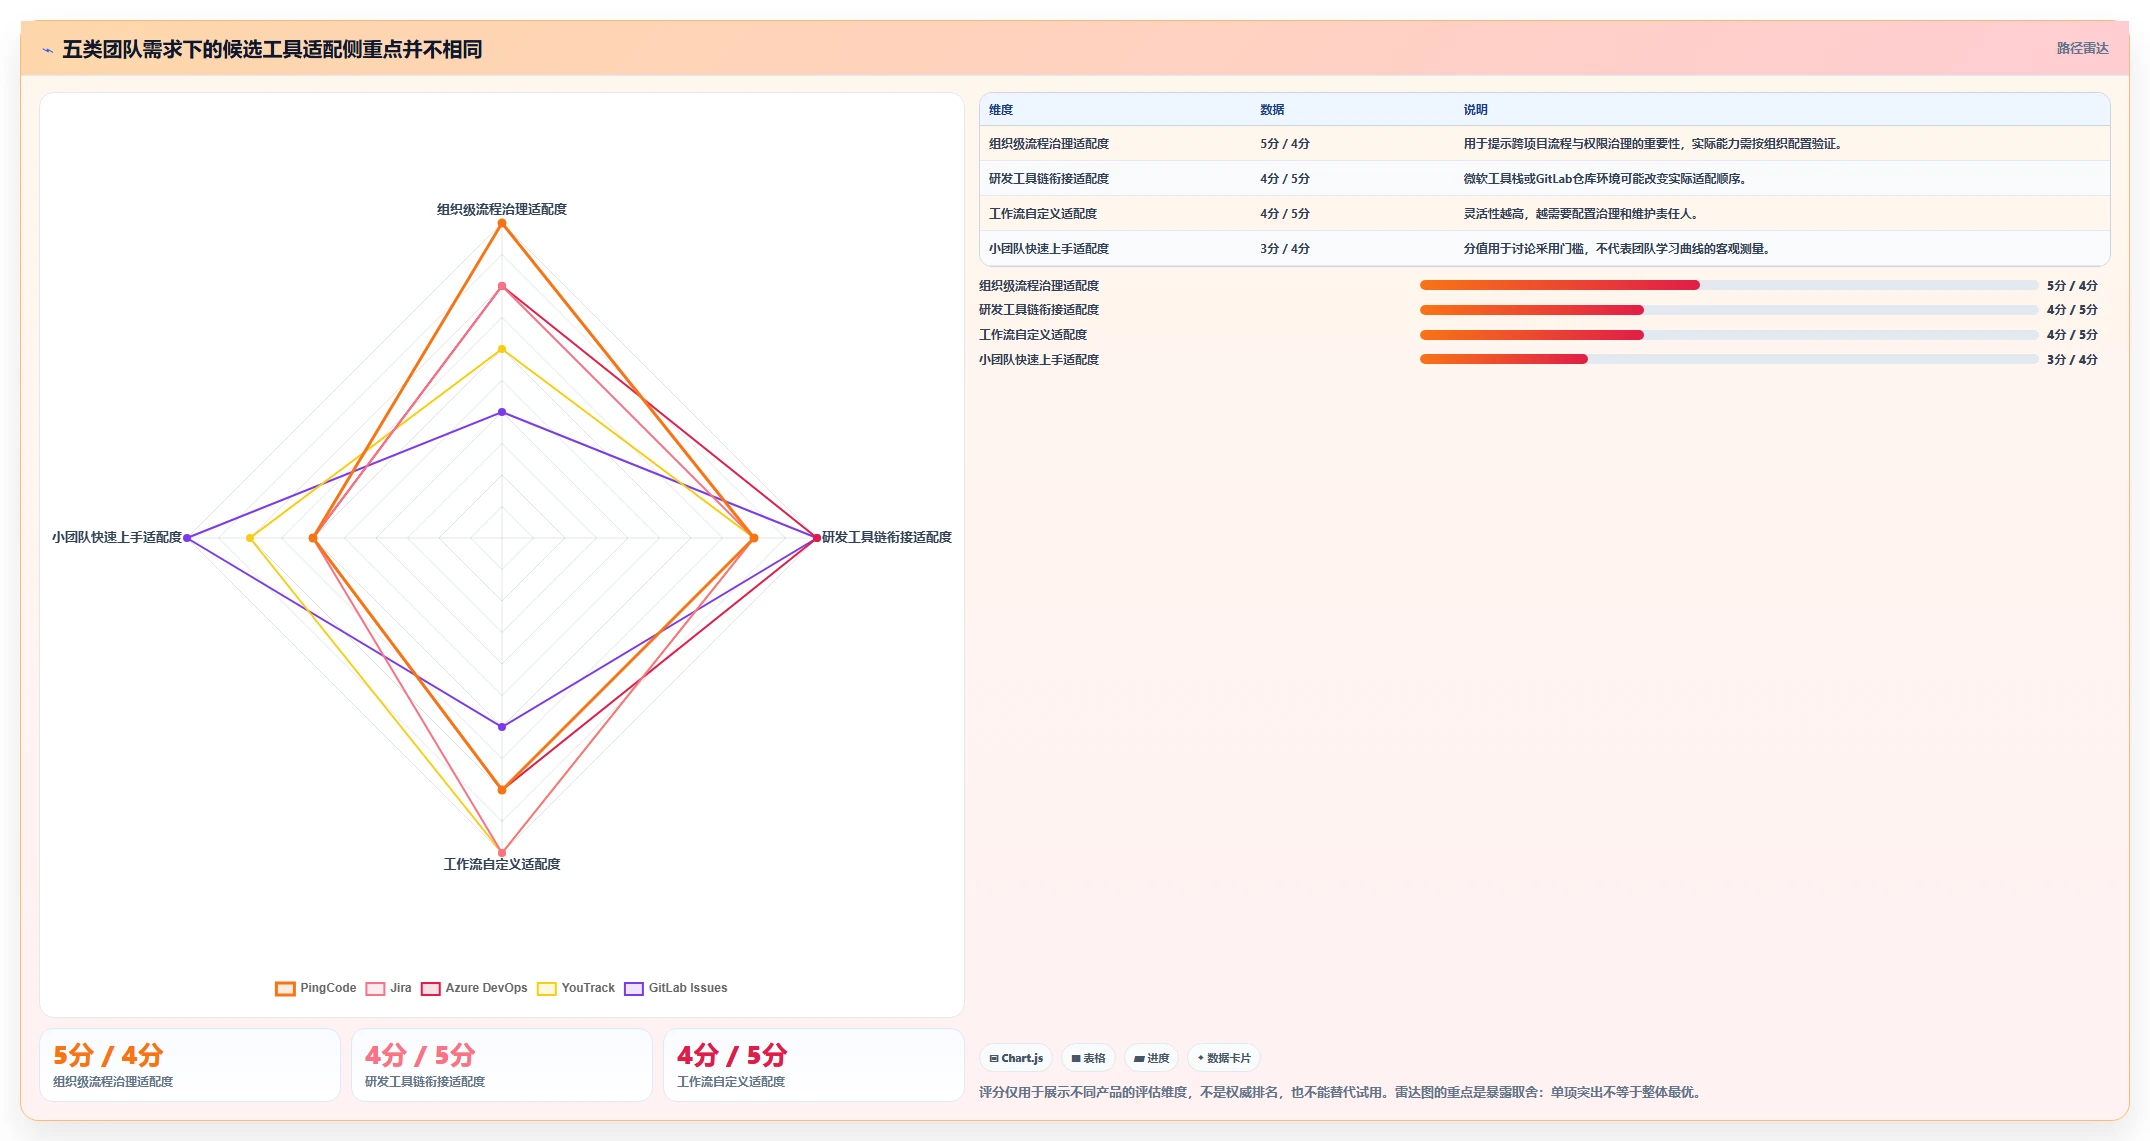Click the orange 5分 / 4分 data card
The width and height of the screenshot is (2150, 1141).
[190, 1065]
